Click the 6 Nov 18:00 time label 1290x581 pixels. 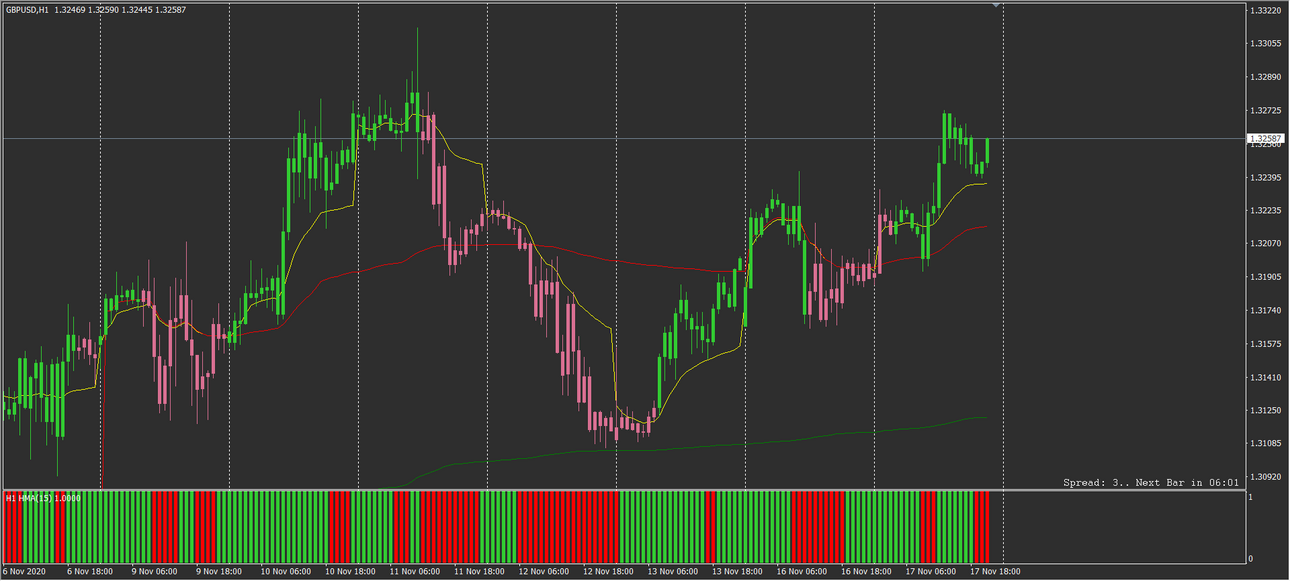tap(91, 572)
